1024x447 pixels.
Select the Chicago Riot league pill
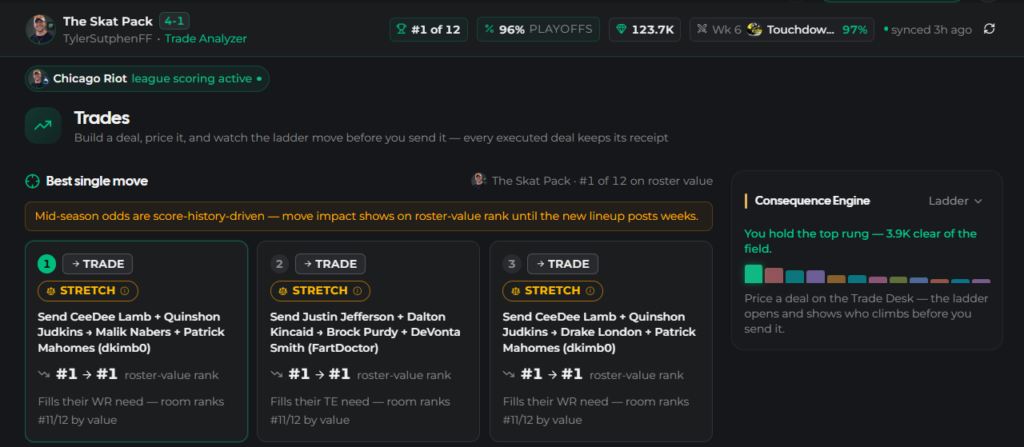pos(148,78)
